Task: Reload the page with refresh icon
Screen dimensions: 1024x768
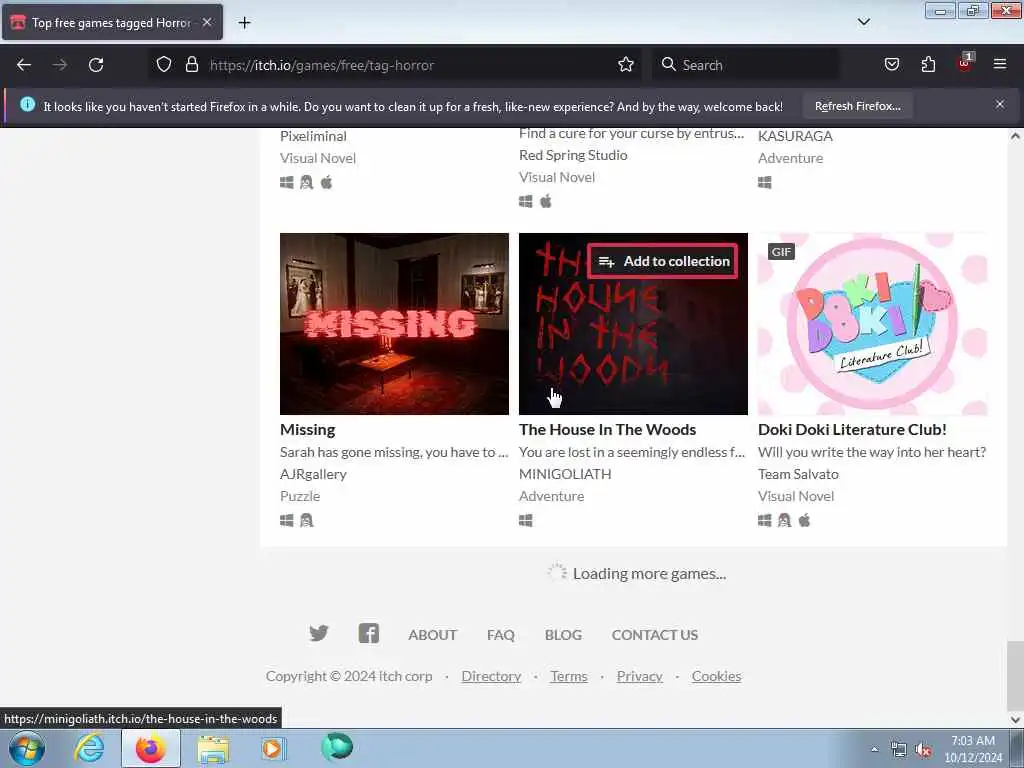Action: 96,65
